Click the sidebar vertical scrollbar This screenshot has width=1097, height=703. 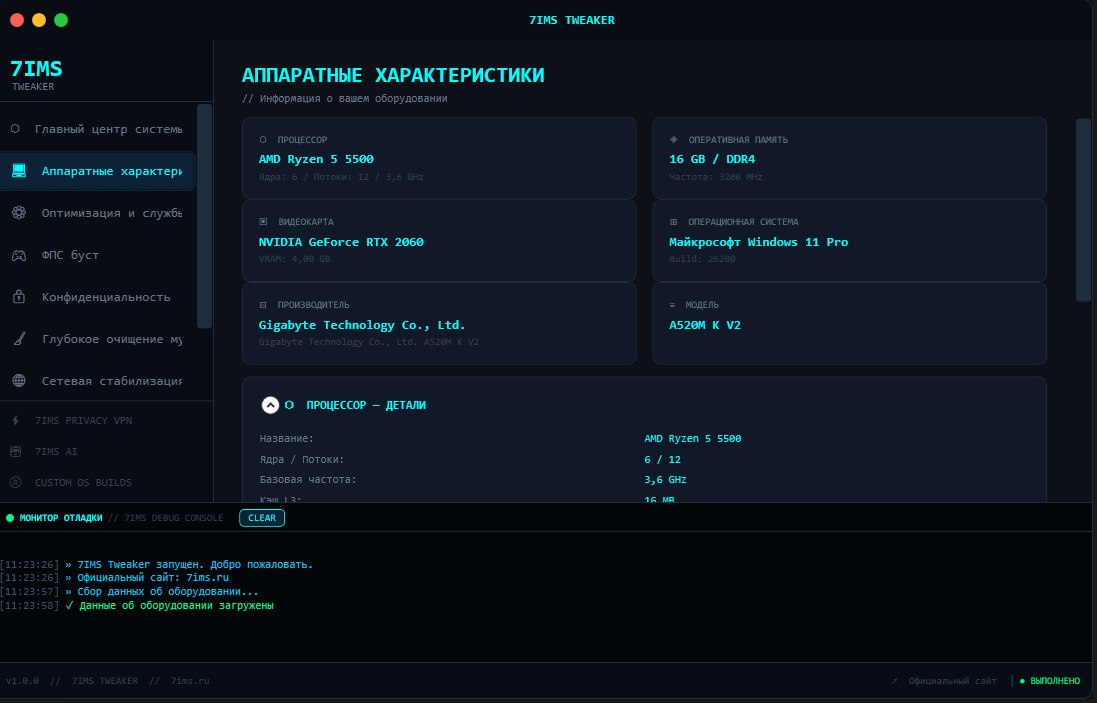pos(204,216)
